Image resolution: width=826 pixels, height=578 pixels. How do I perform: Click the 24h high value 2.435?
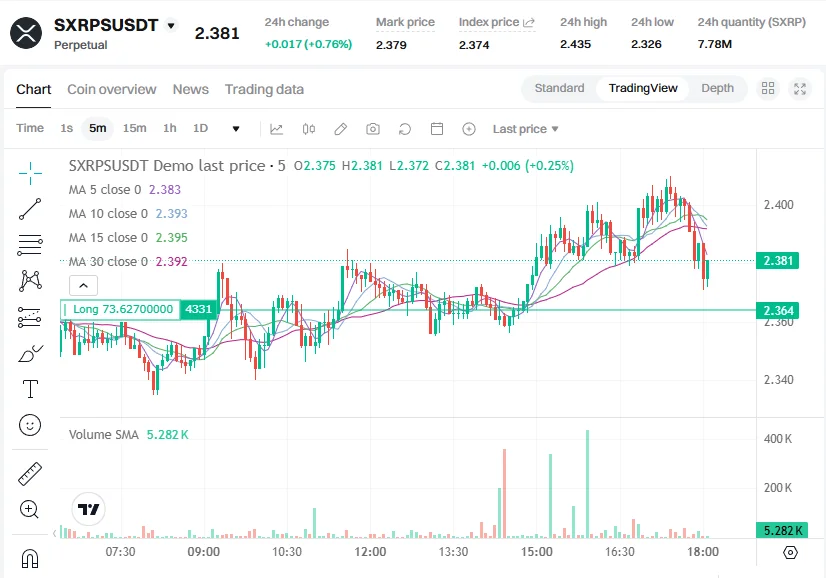[x=575, y=44]
